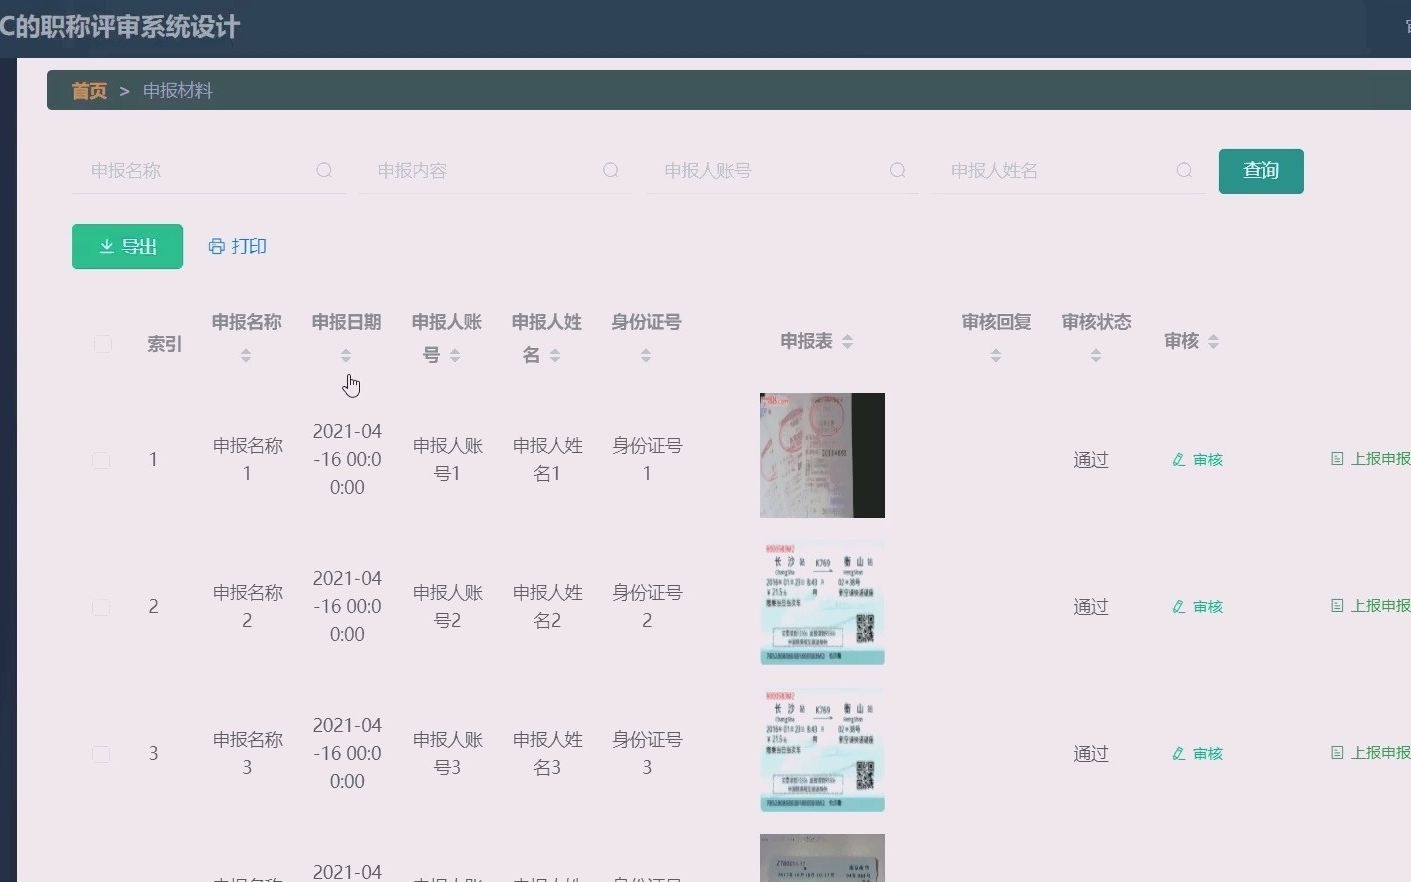The height and width of the screenshot is (882, 1411).
Task: Click the 上报申报 link in row 2
Action: pyautogui.click(x=1370, y=606)
